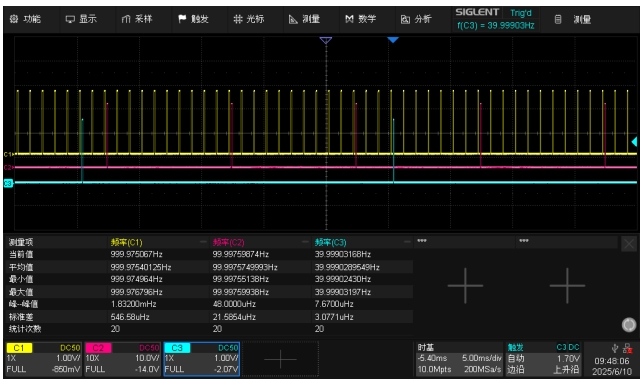Click the solid blue trigger delay marker

click(x=393, y=40)
